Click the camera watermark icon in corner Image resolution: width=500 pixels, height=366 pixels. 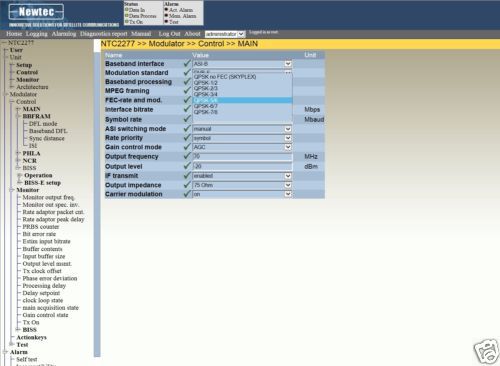(486, 352)
